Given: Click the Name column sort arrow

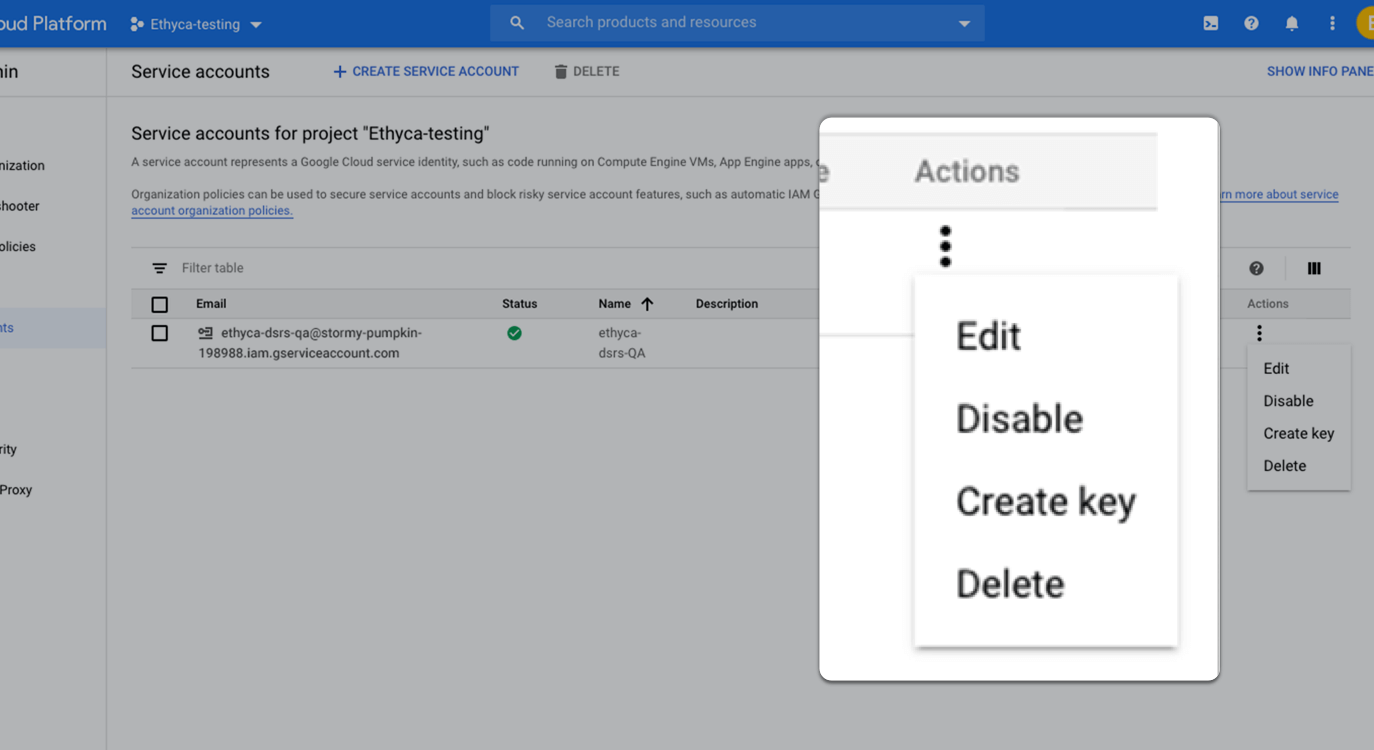Looking at the screenshot, I should 647,304.
